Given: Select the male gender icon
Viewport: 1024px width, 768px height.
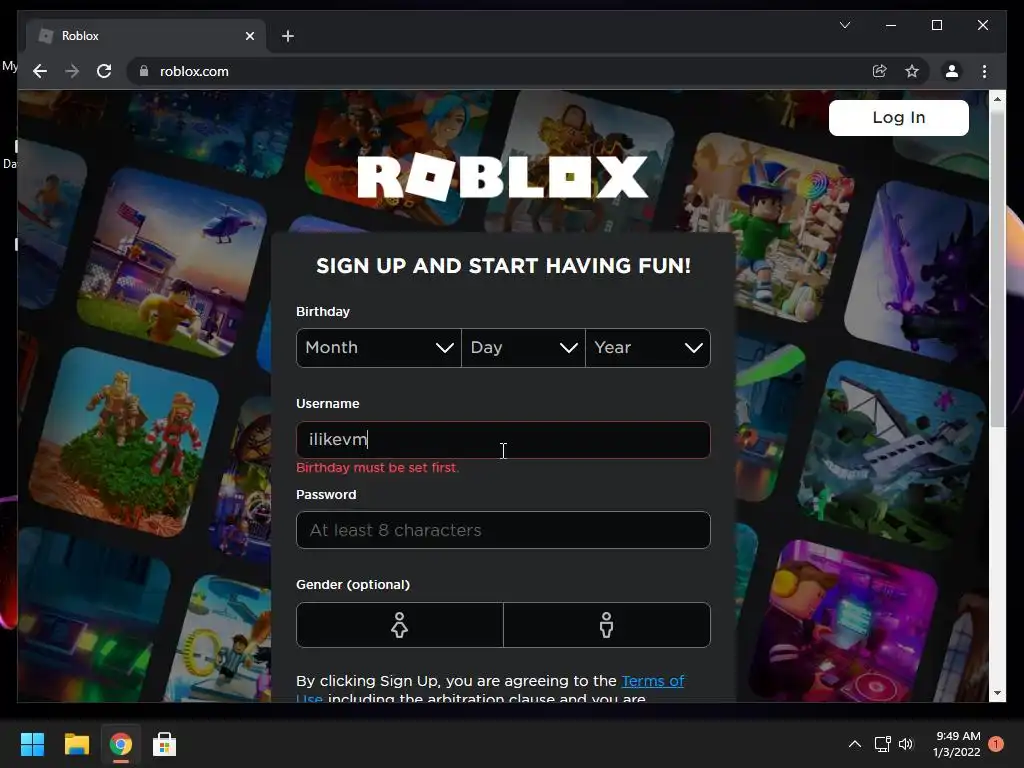Looking at the screenshot, I should point(607,625).
